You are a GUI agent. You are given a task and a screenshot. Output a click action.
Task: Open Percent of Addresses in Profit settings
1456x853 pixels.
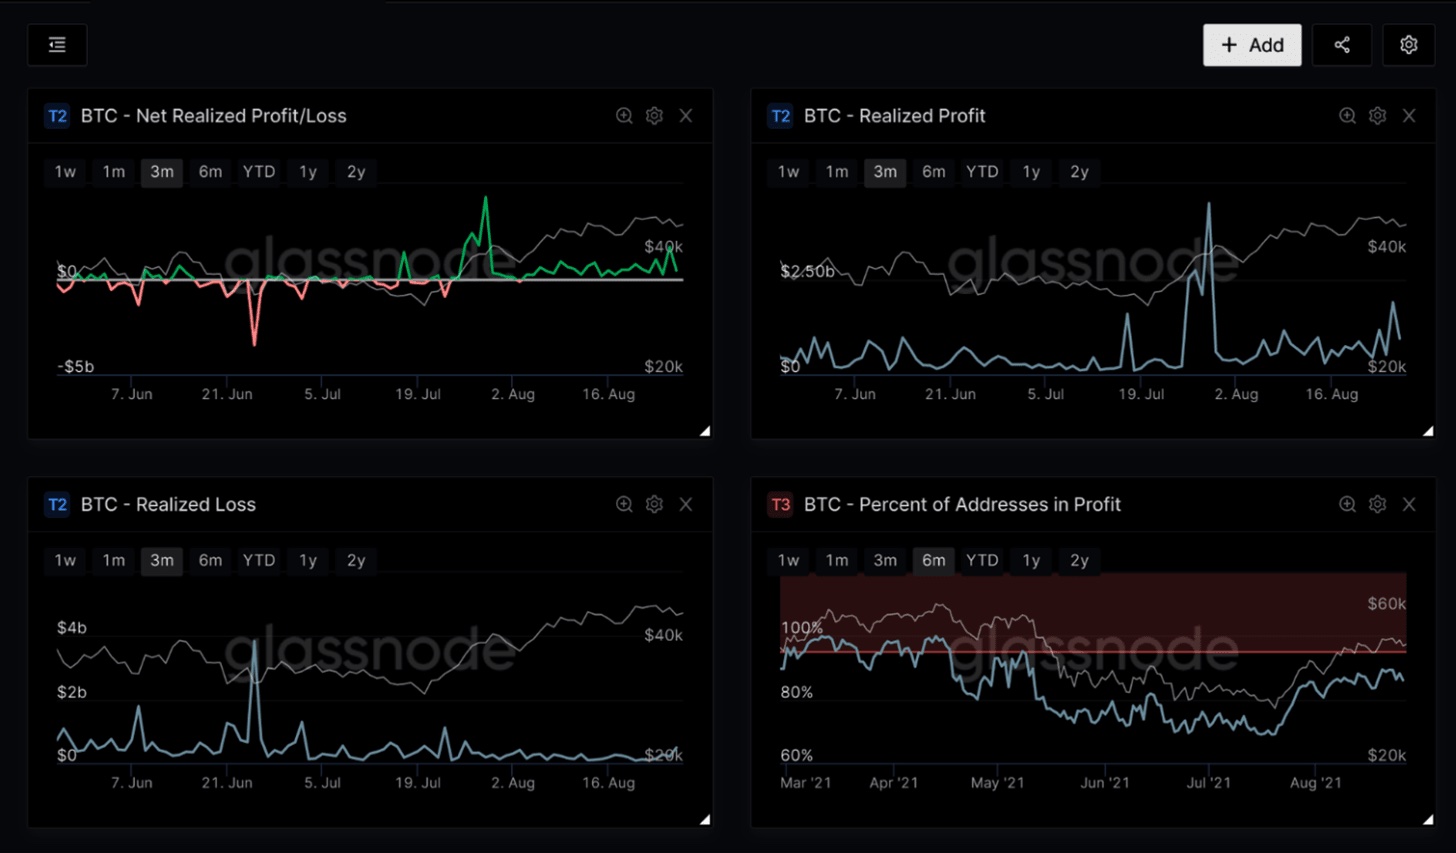coord(1377,505)
